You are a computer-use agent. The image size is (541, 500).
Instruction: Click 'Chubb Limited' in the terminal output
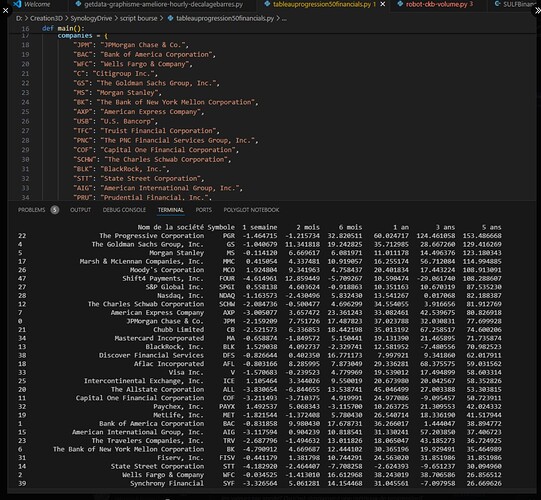[x=178, y=330]
